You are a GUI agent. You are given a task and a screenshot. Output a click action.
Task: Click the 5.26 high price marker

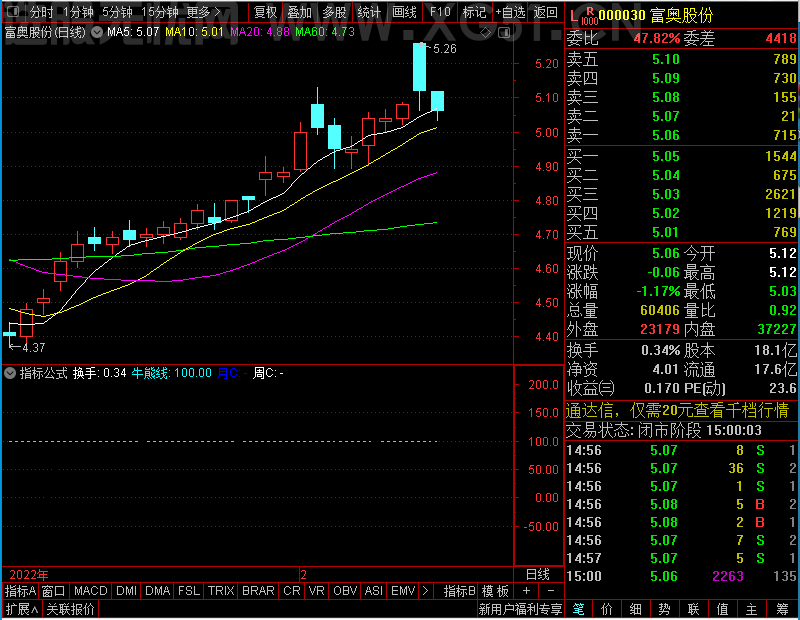[x=444, y=49]
